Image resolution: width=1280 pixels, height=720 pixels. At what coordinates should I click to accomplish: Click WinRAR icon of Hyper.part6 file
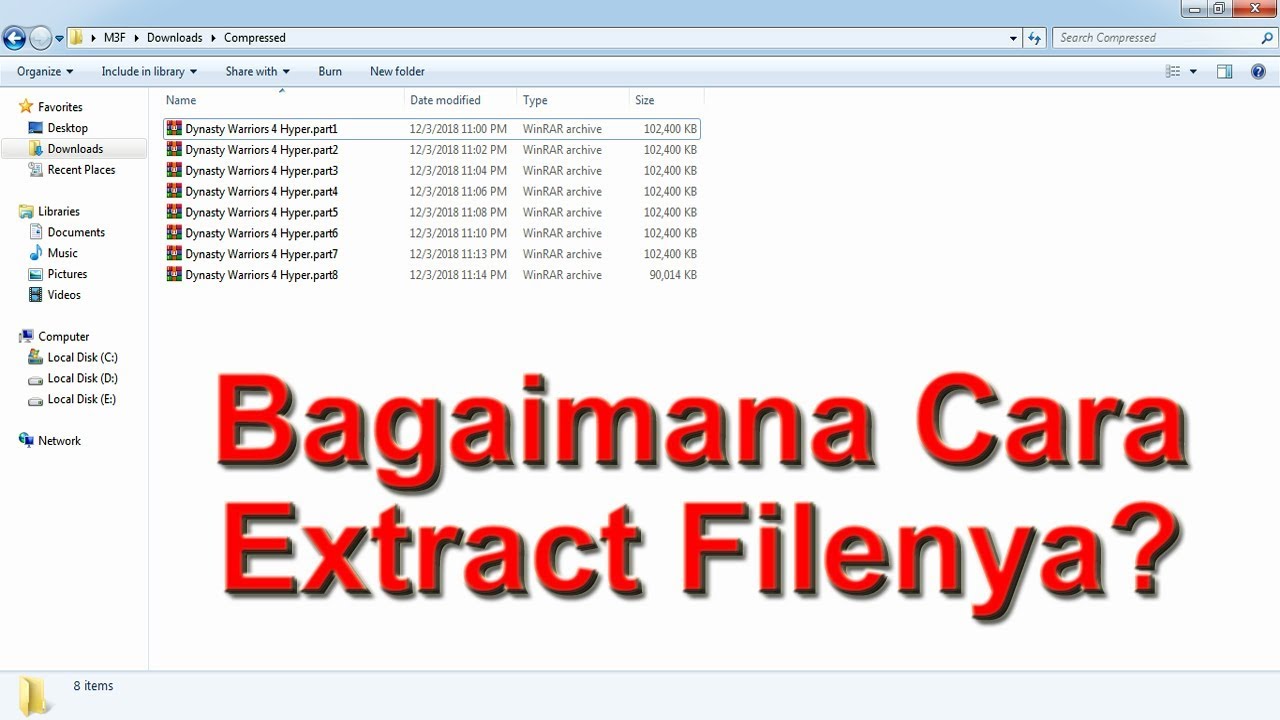[175, 233]
